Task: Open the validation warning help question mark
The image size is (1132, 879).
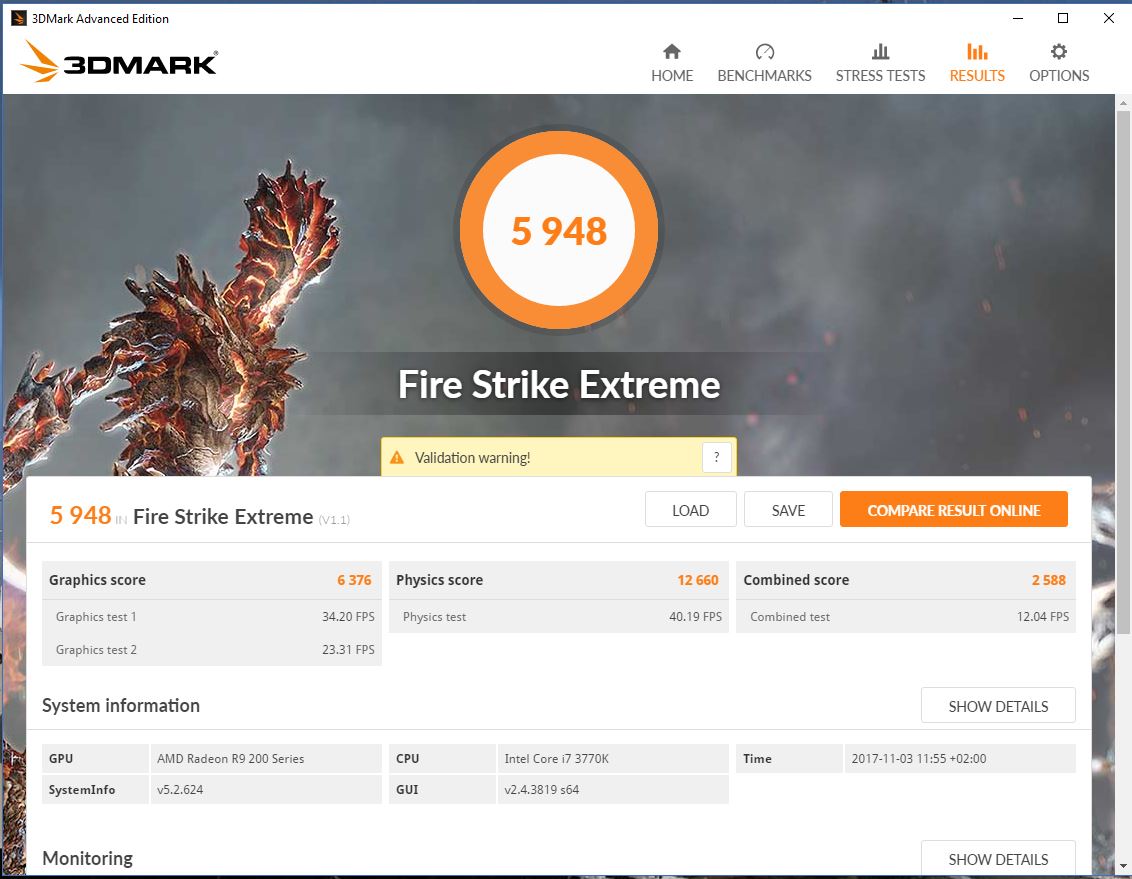Action: point(716,457)
